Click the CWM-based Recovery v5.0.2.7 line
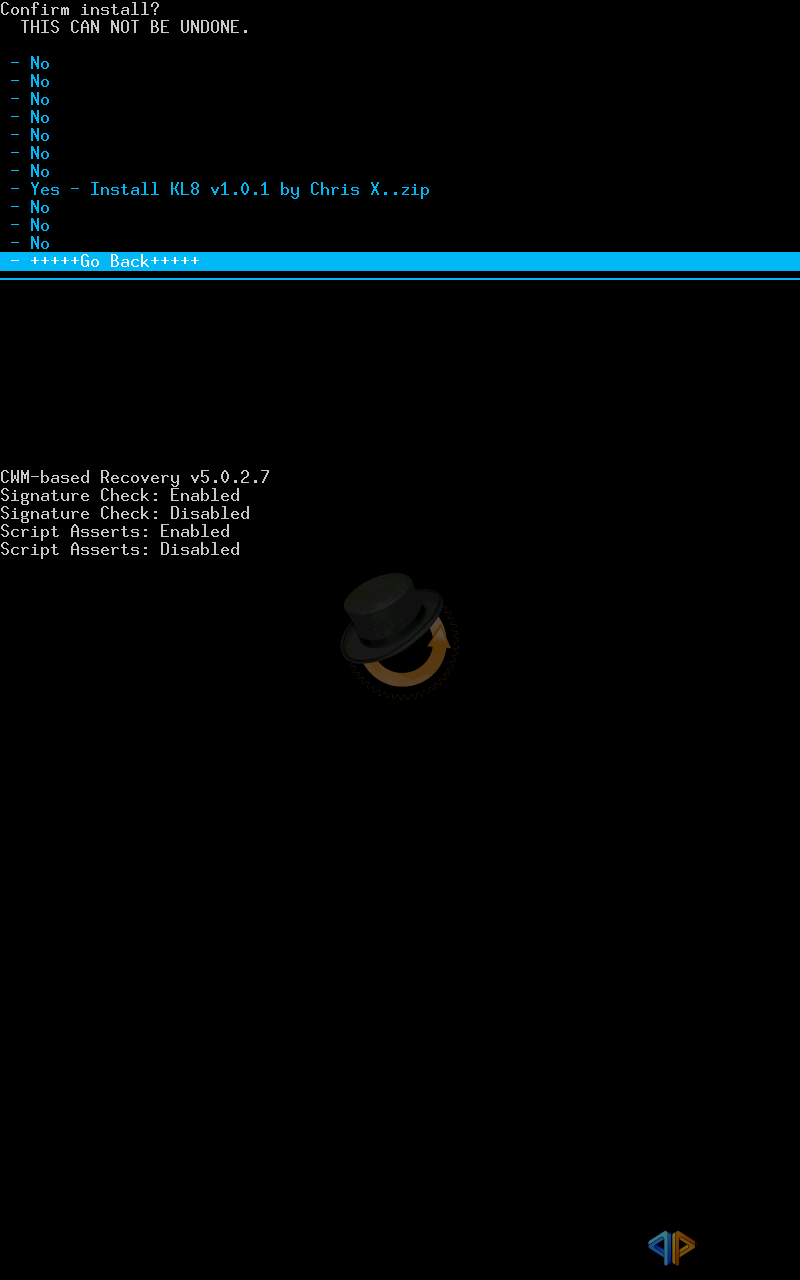Screen dimensions: 800x1280 pyautogui.click(x=135, y=477)
